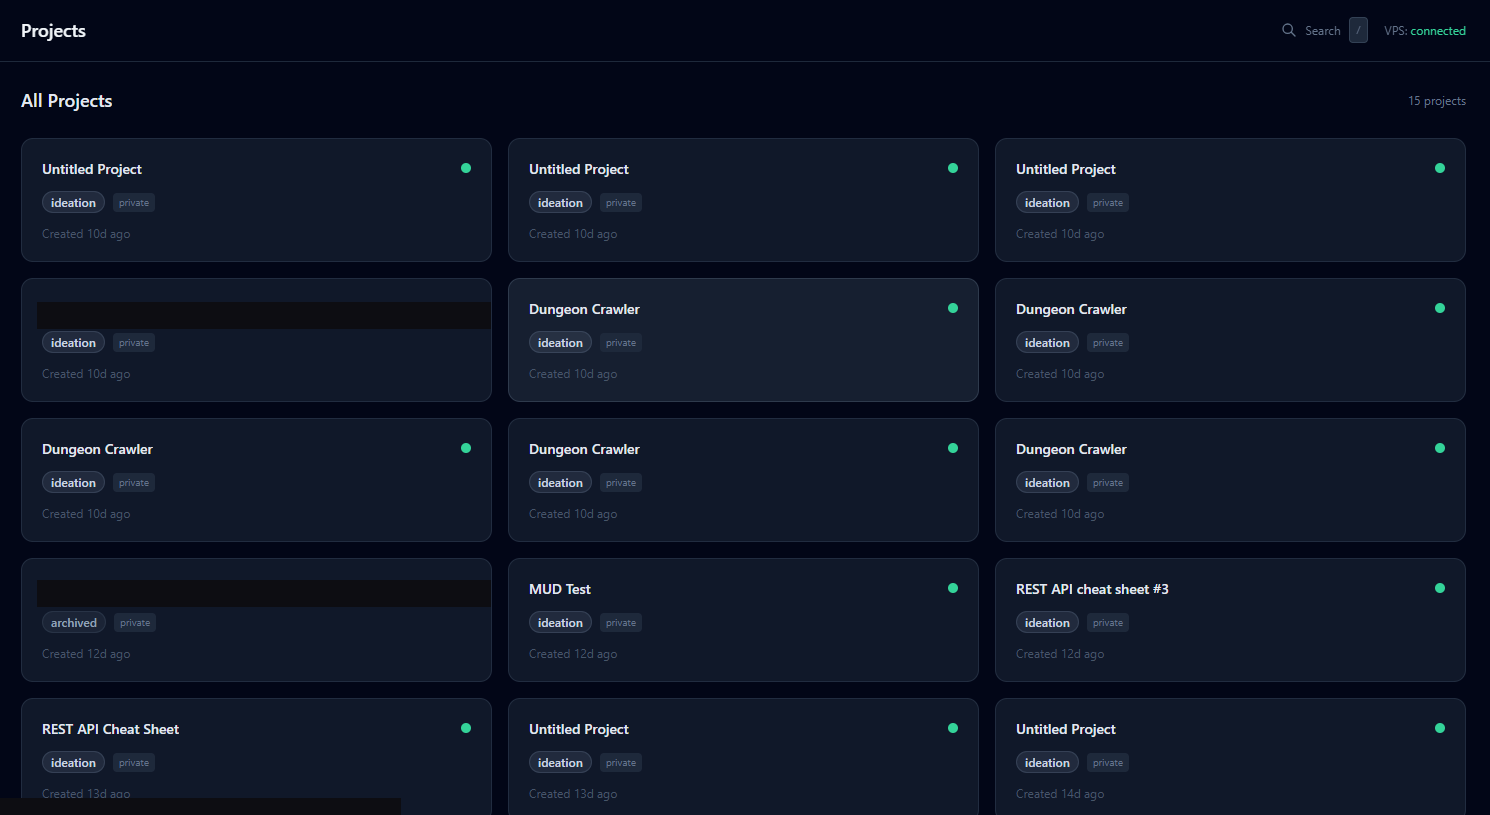Click private tag on Untitled Project created 13d ago

pyautogui.click(x=621, y=763)
